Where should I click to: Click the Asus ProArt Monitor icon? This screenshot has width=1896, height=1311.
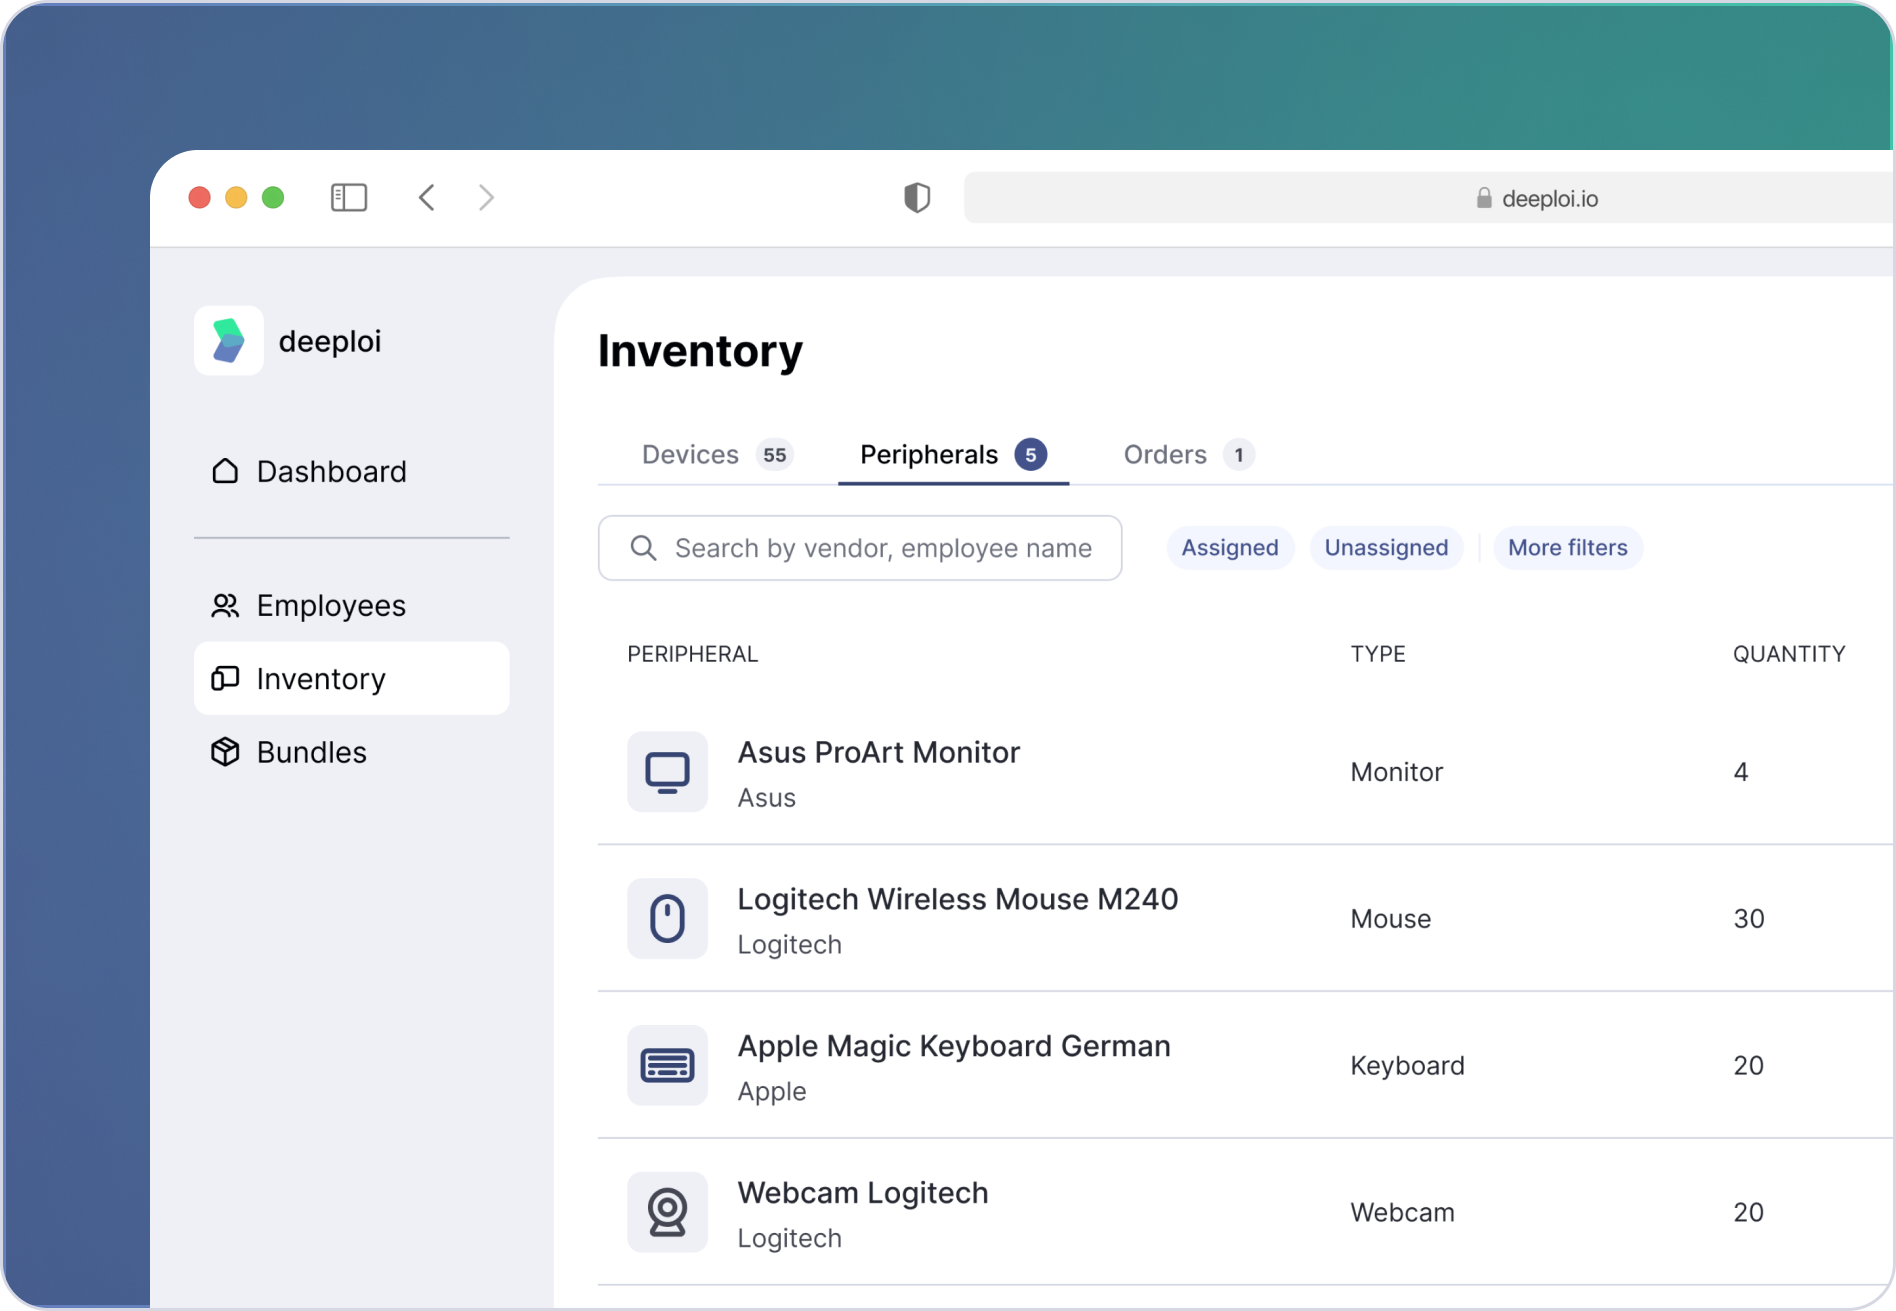(667, 772)
